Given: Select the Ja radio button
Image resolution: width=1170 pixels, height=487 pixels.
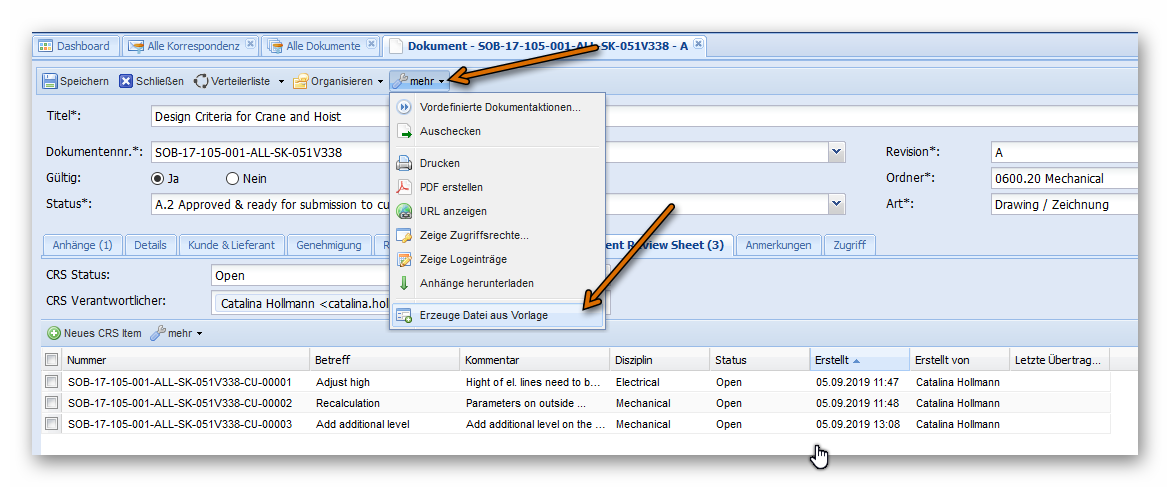Looking at the screenshot, I should (x=157, y=179).
